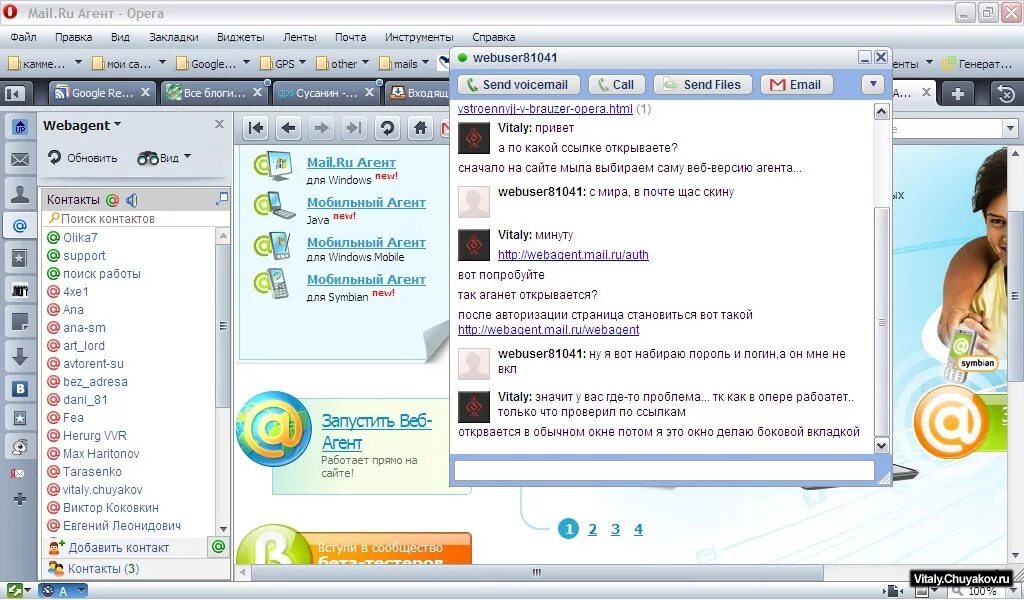
Task: Click Обновить refresh in Webagent panel
Action: pyautogui.click(x=82, y=158)
